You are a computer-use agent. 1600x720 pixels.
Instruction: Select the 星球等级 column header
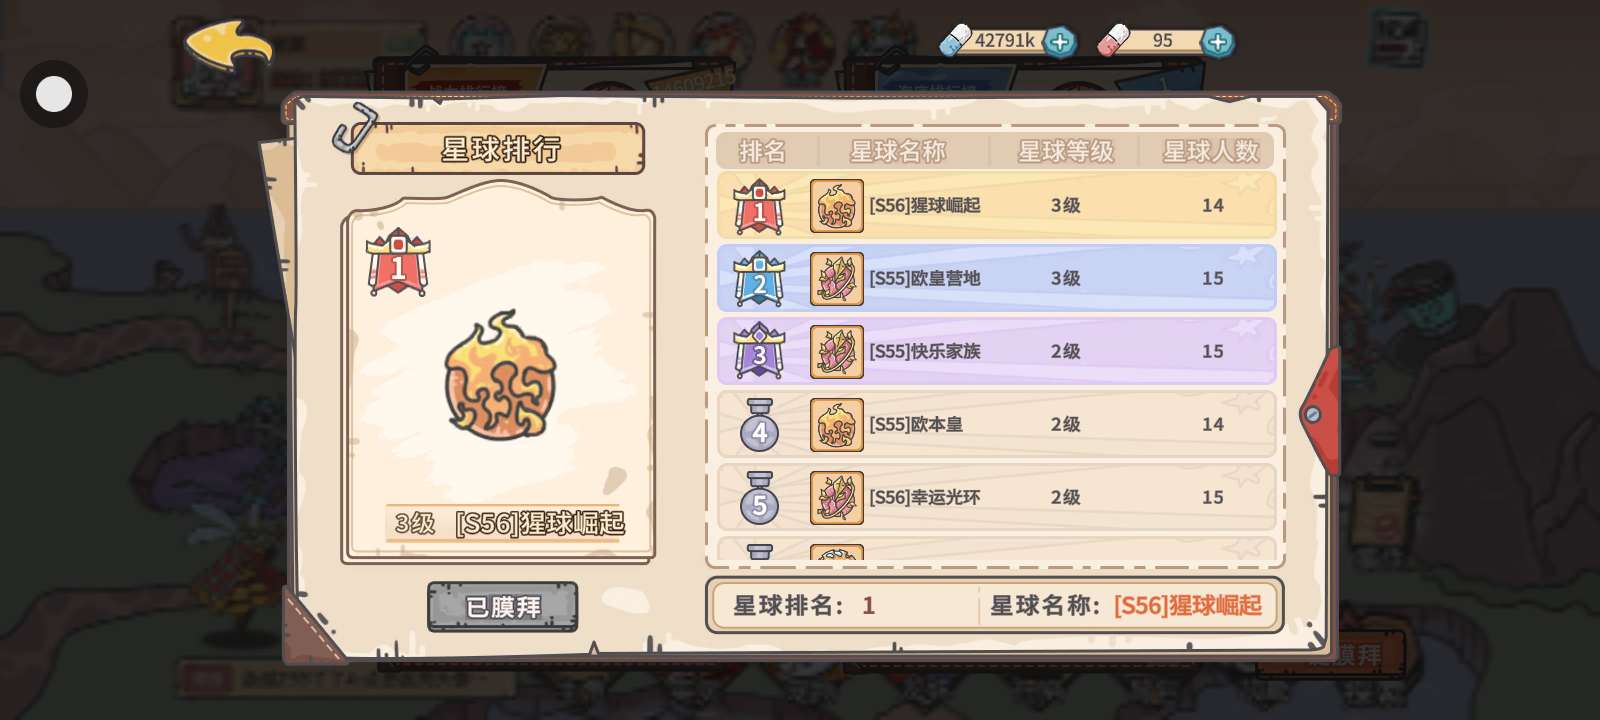click(x=1065, y=151)
